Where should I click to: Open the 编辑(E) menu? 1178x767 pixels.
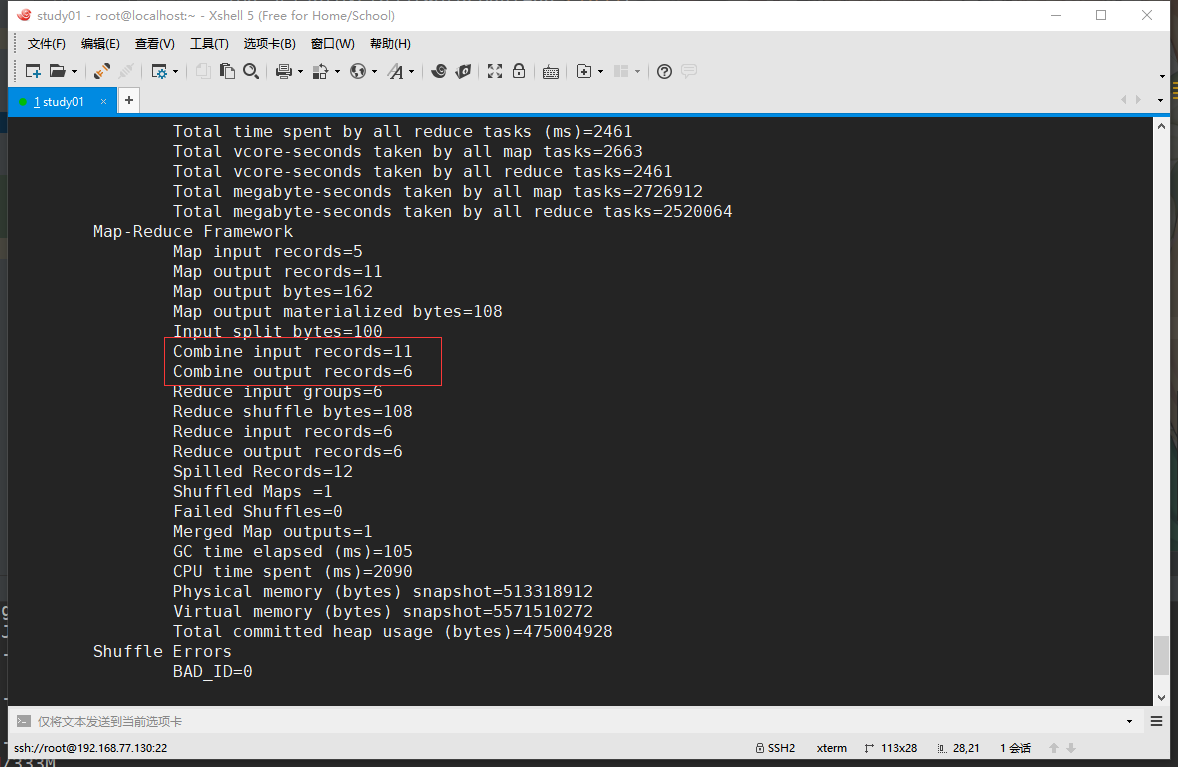(100, 44)
